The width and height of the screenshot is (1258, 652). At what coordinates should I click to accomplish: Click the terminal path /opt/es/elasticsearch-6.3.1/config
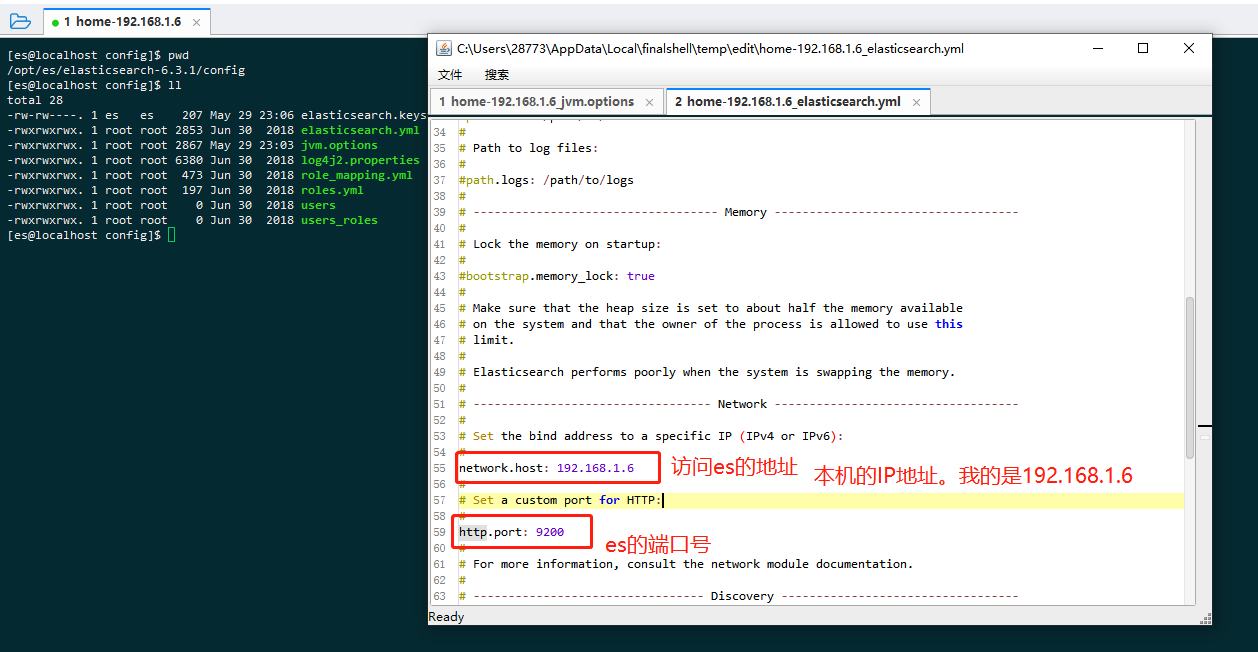pos(126,70)
